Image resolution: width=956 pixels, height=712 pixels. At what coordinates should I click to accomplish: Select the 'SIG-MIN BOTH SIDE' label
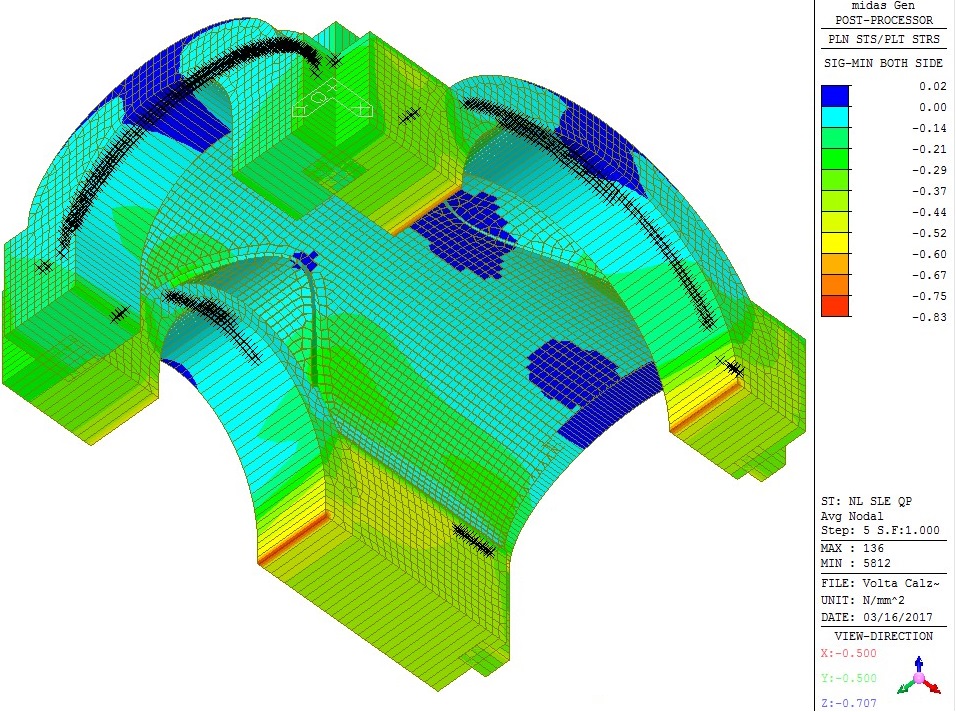(883, 63)
